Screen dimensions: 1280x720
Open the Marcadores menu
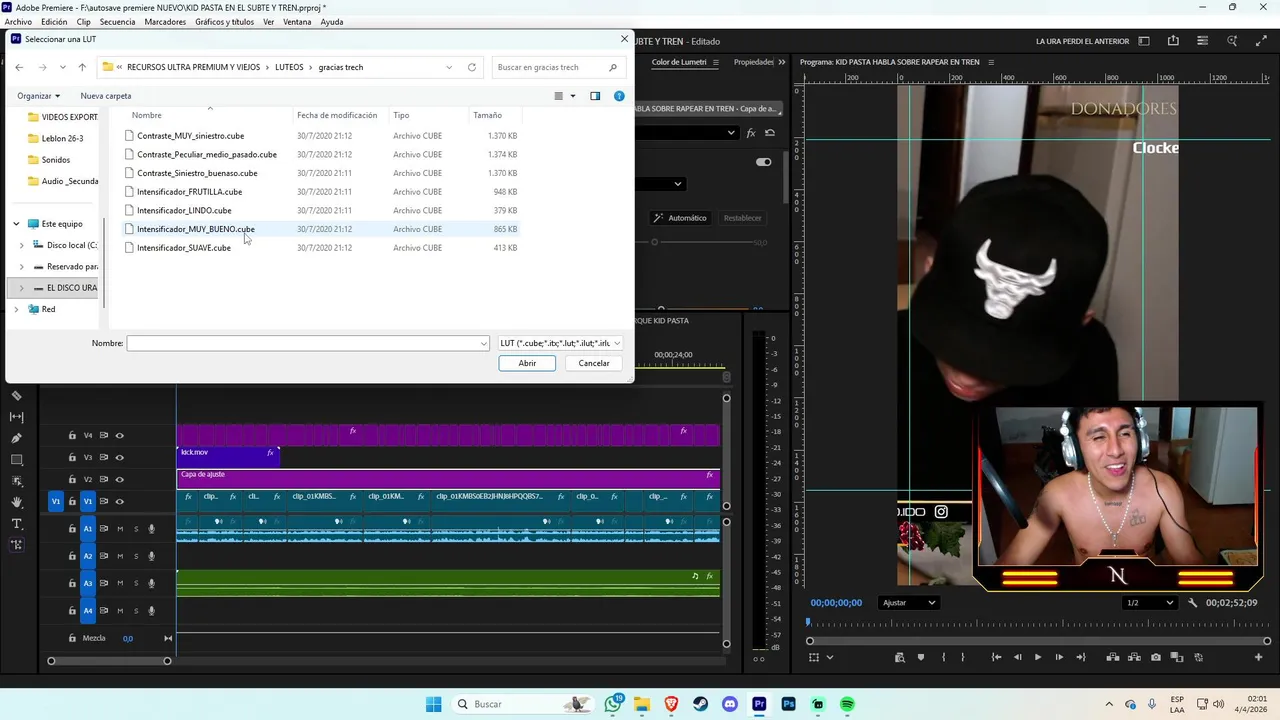(165, 22)
